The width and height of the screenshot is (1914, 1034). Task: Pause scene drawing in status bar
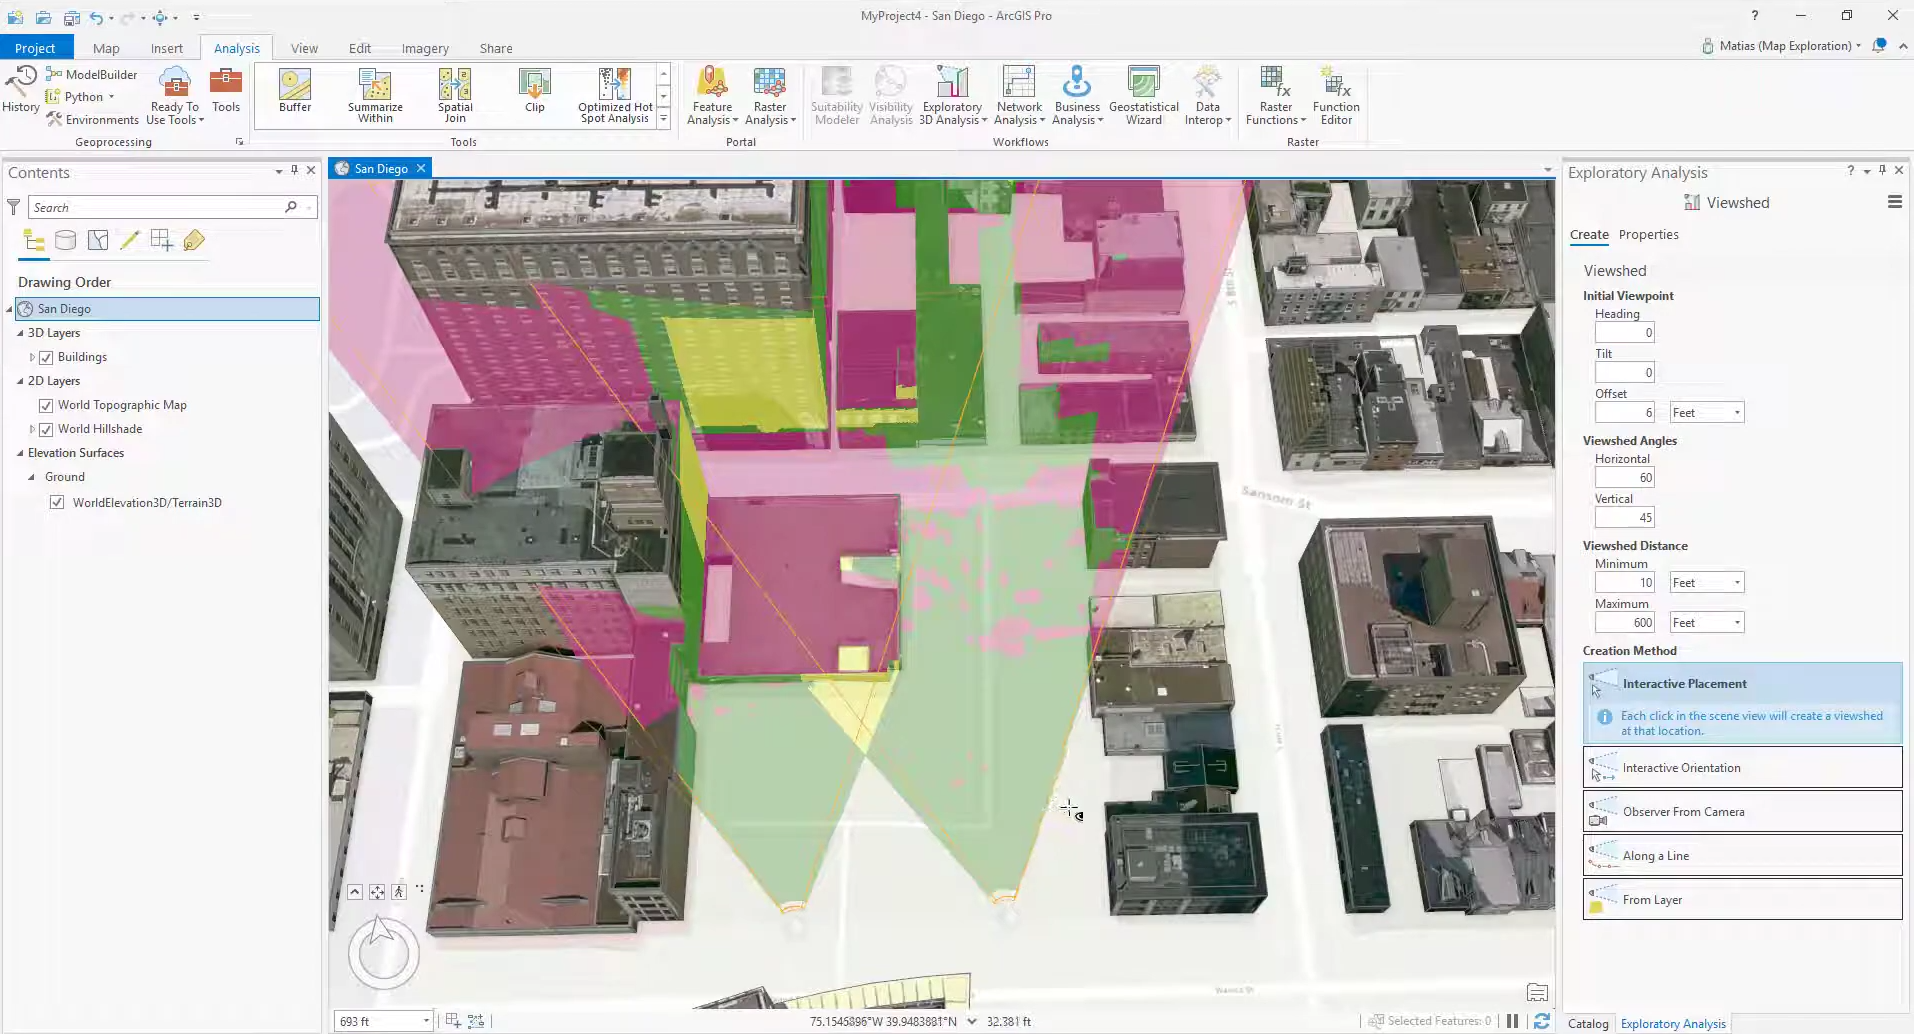coord(1513,1021)
